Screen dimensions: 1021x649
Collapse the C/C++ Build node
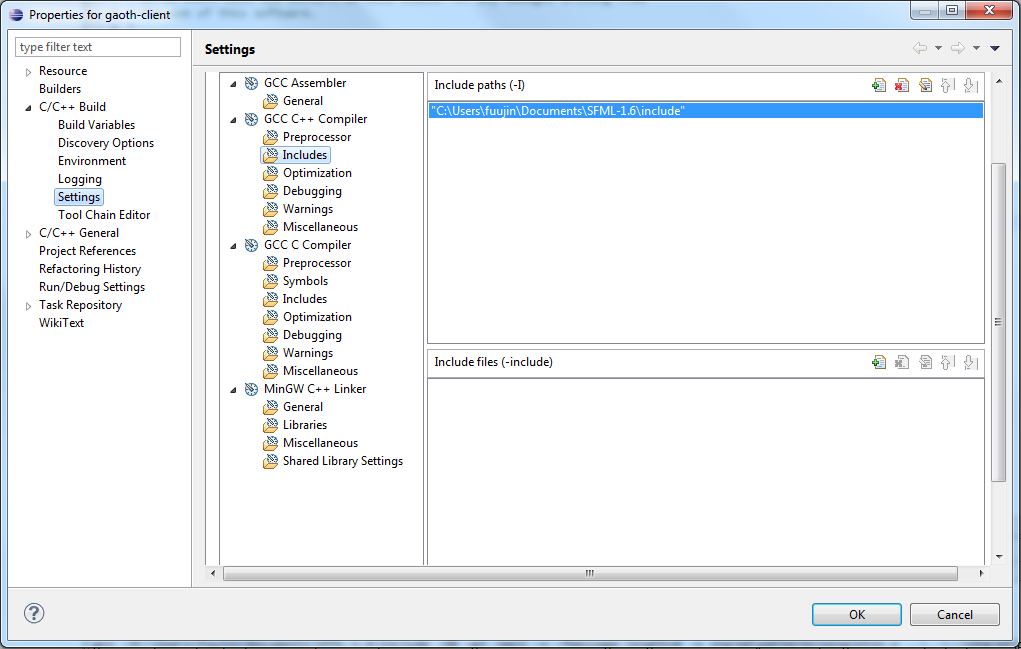point(28,107)
